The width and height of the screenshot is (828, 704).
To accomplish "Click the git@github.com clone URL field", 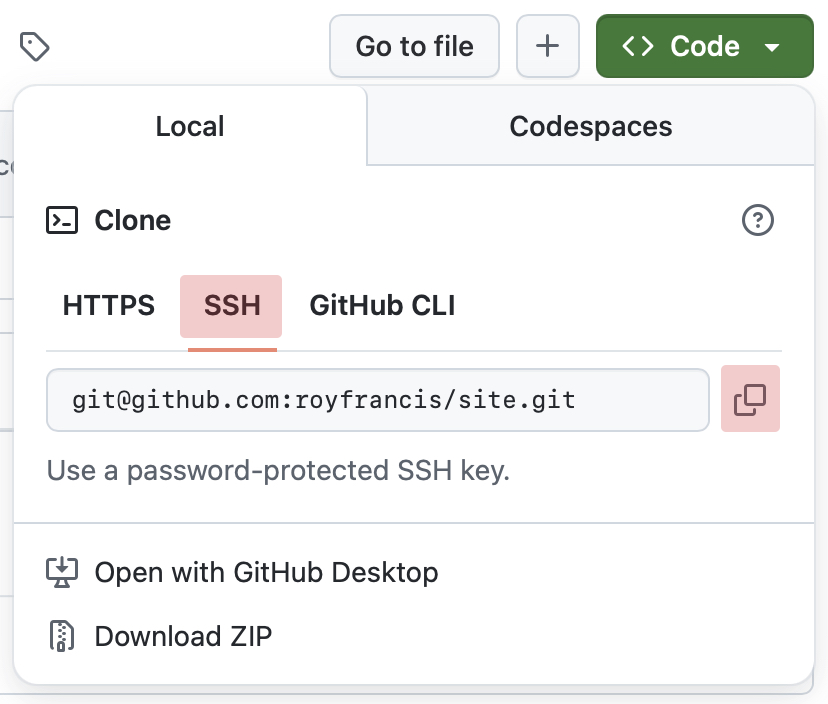I will tap(378, 400).
